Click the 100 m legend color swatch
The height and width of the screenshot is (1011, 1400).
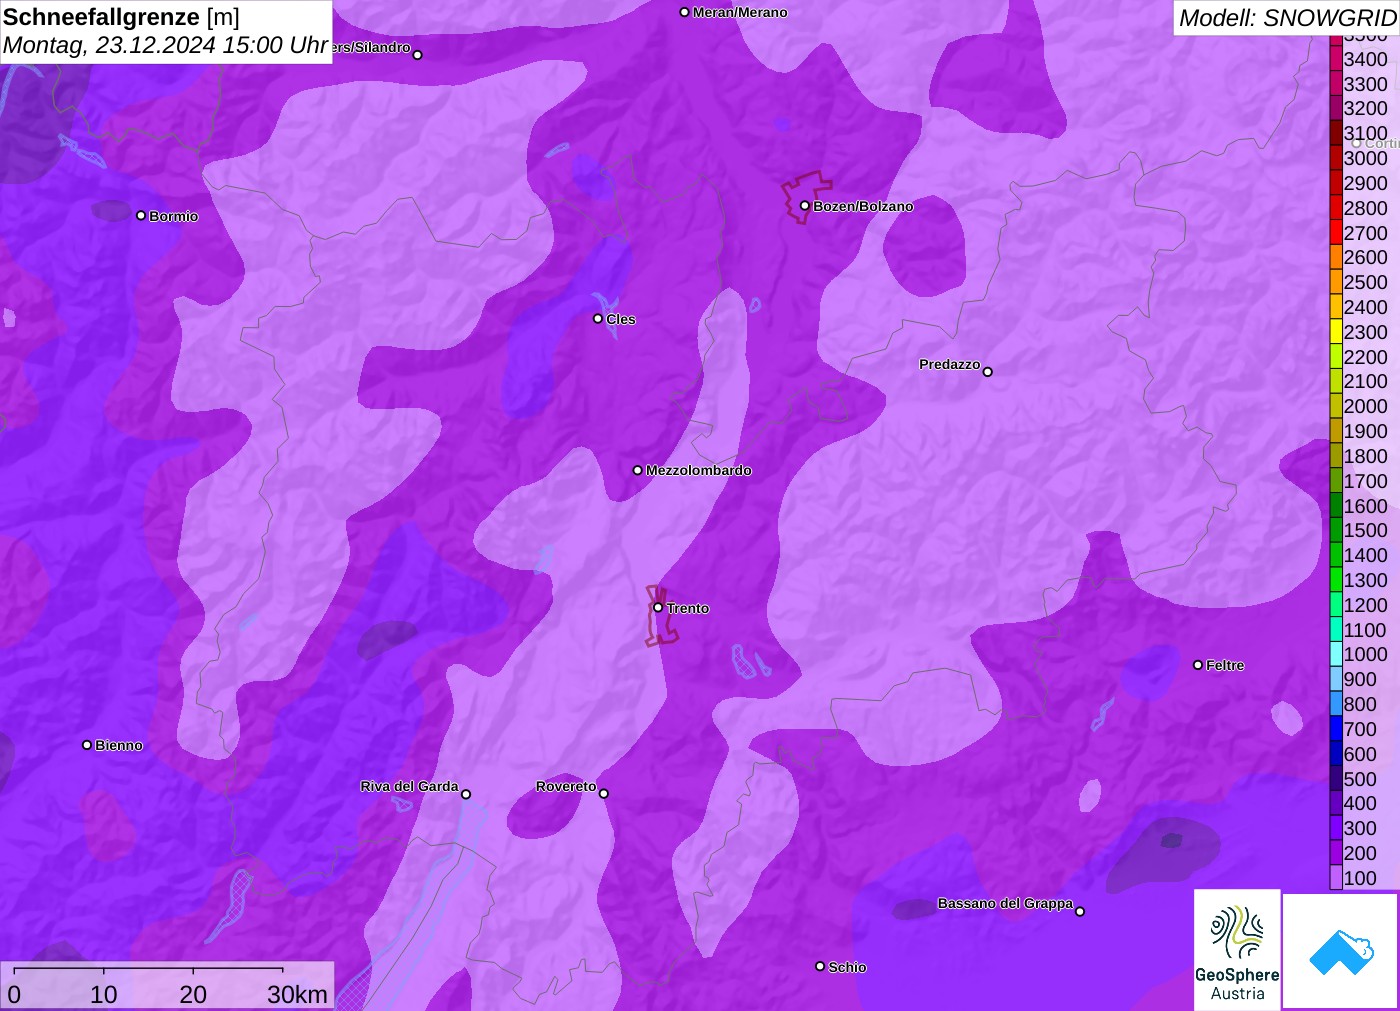[x=1336, y=878]
